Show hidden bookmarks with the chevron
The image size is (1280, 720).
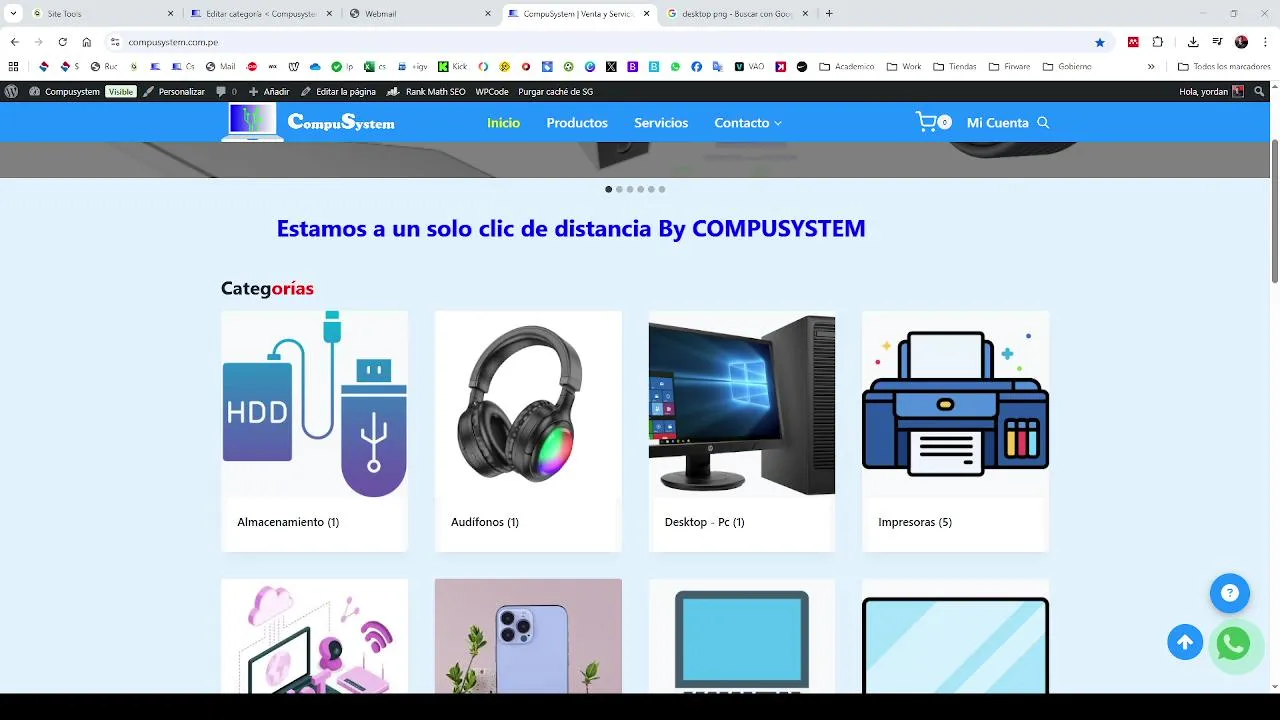click(x=1151, y=66)
